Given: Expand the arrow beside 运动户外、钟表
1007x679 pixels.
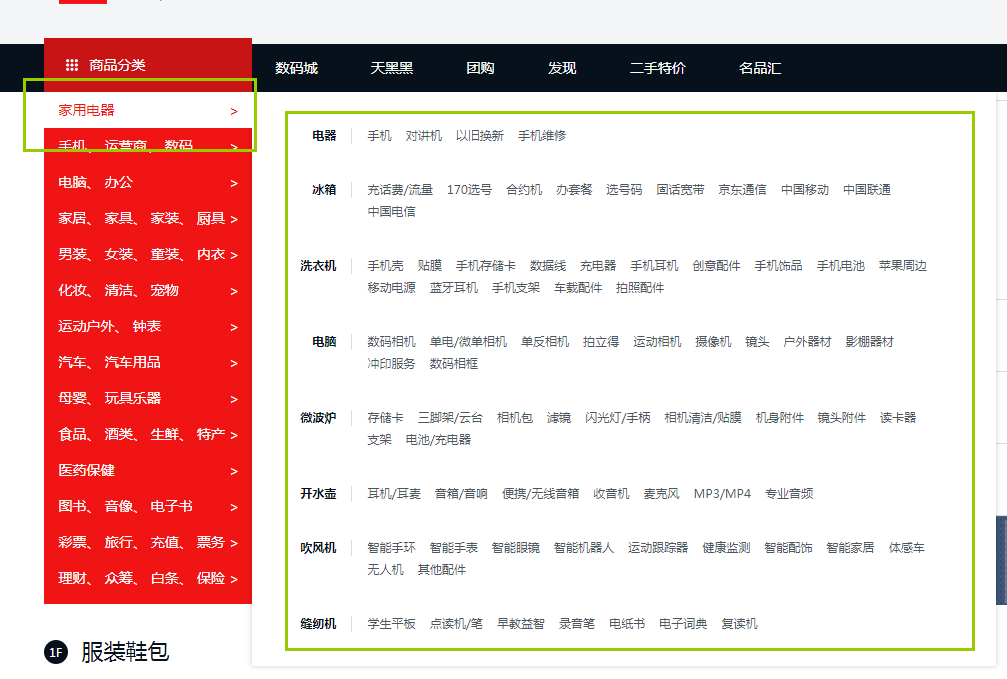Looking at the screenshot, I should [x=234, y=328].
